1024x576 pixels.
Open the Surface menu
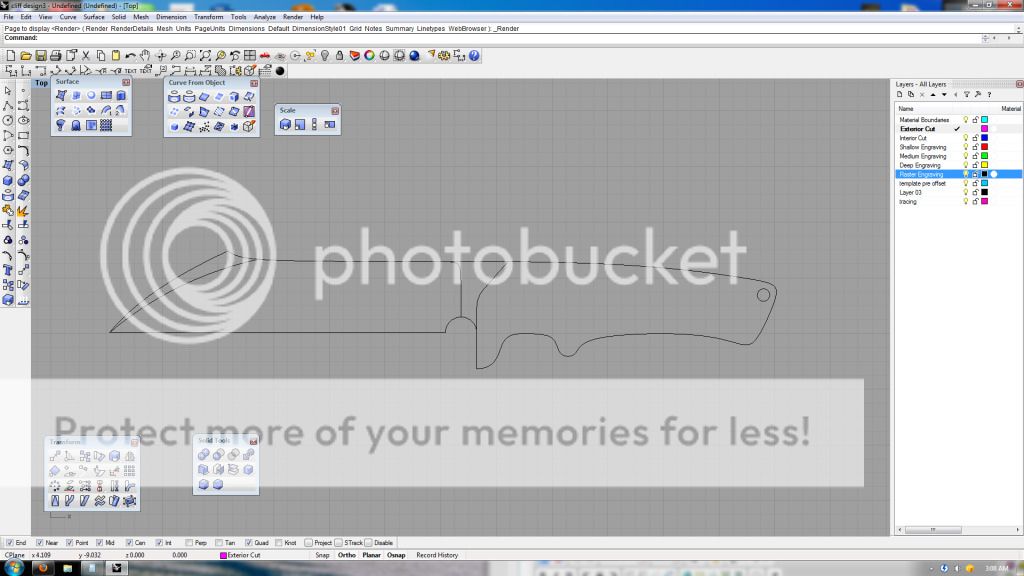[94, 17]
